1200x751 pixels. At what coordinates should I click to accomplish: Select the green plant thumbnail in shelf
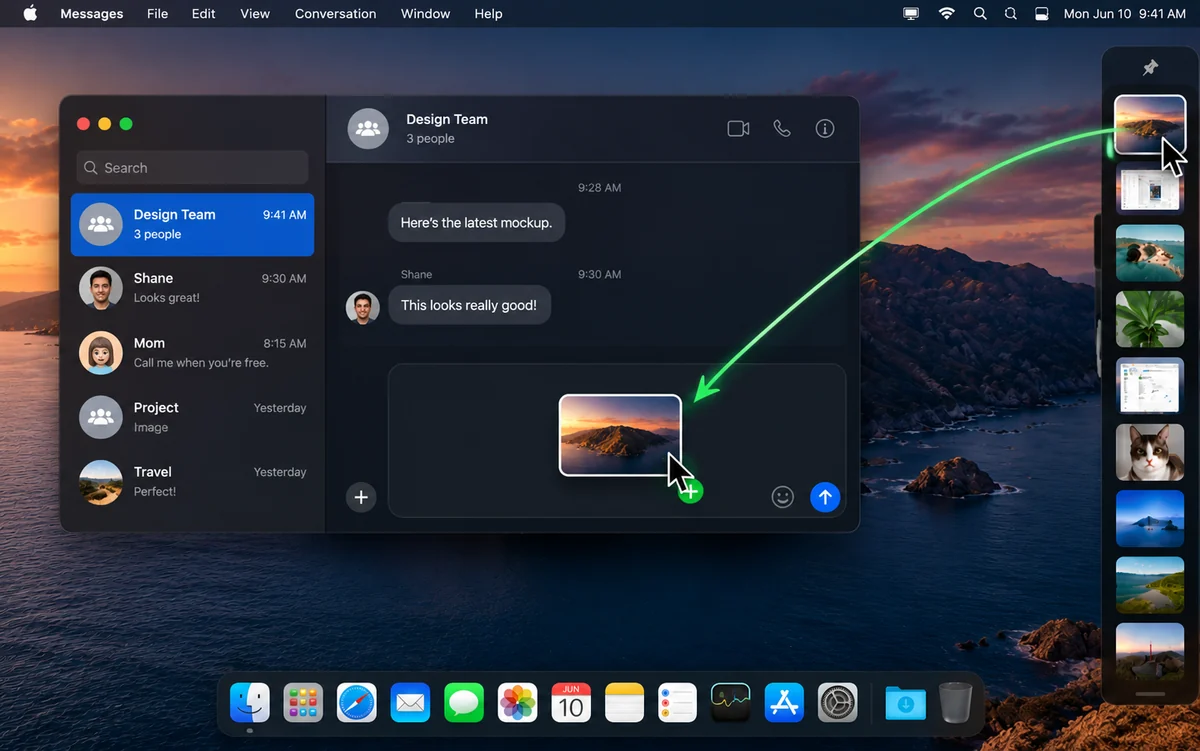pyautogui.click(x=1150, y=319)
